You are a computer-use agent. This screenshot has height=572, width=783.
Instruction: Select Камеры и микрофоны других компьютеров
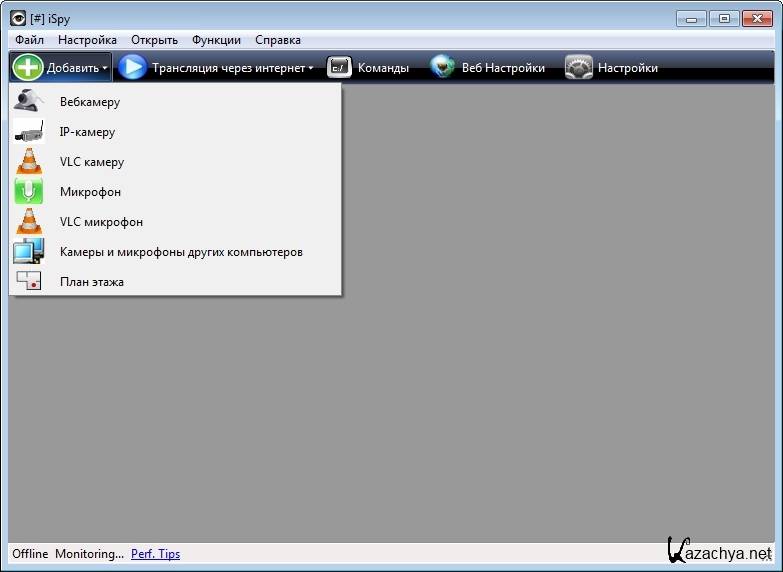click(x=181, y=252)
